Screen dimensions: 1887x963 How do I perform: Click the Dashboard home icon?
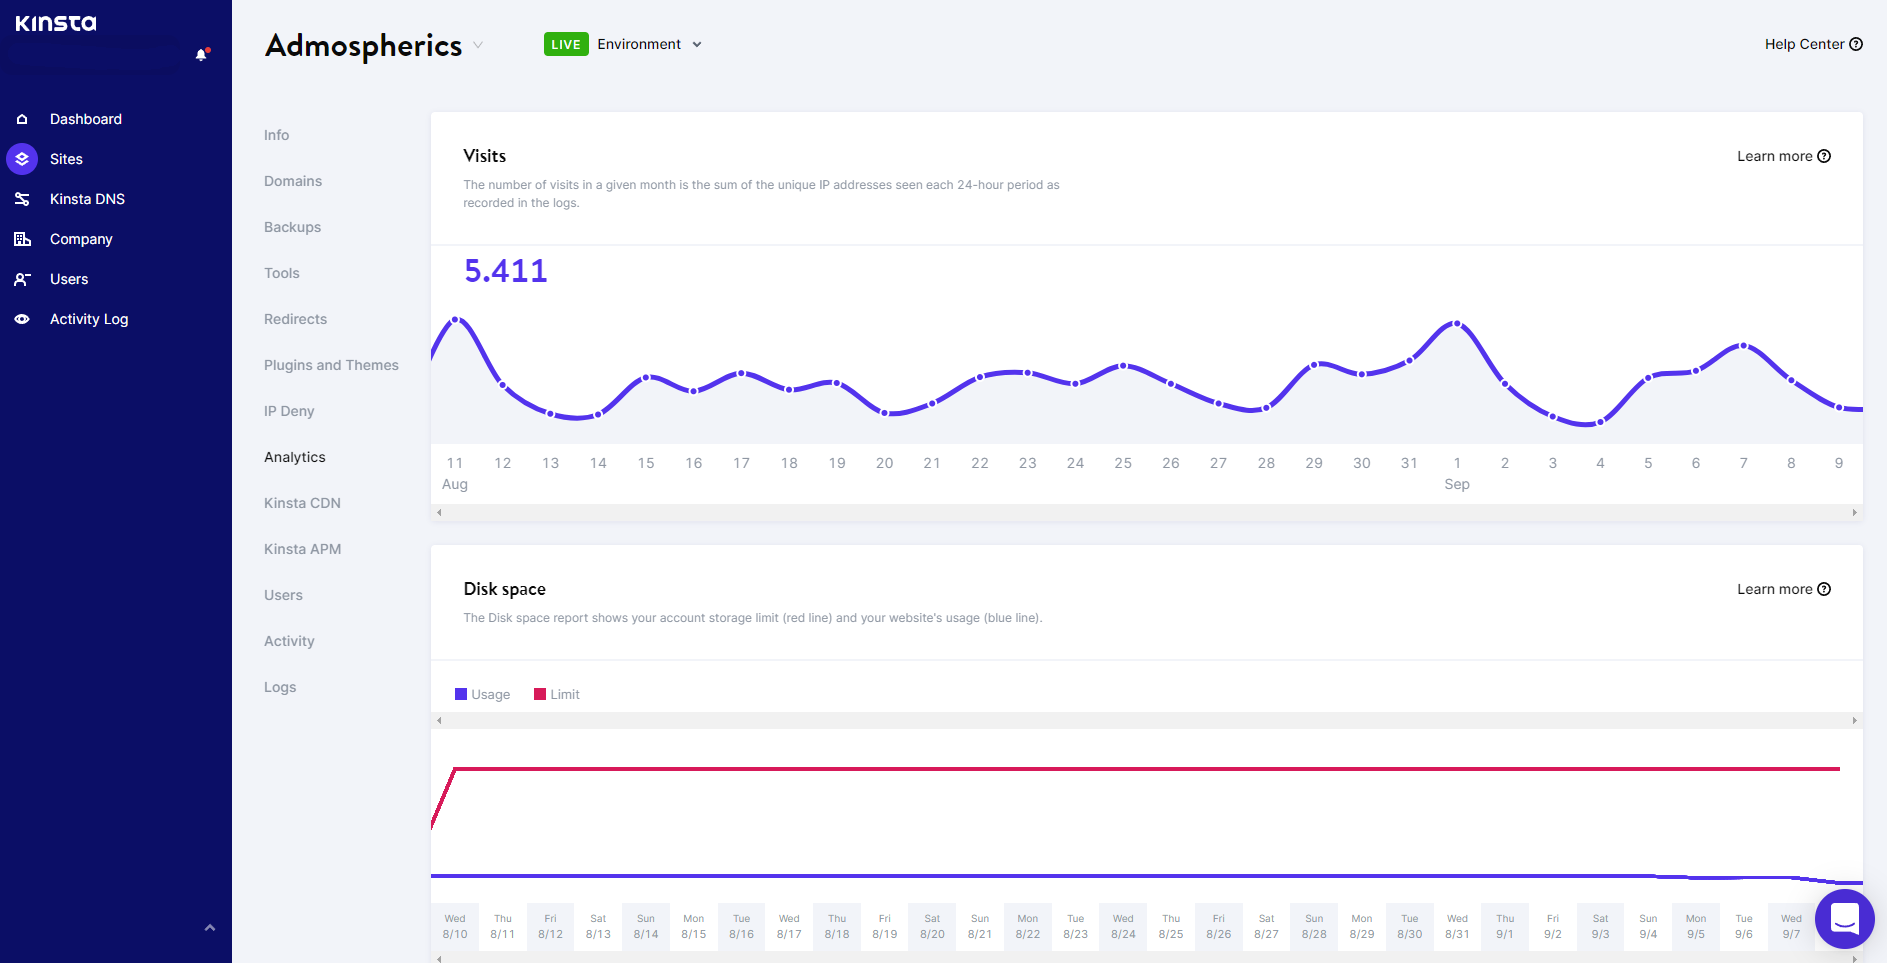coord(22,119)
